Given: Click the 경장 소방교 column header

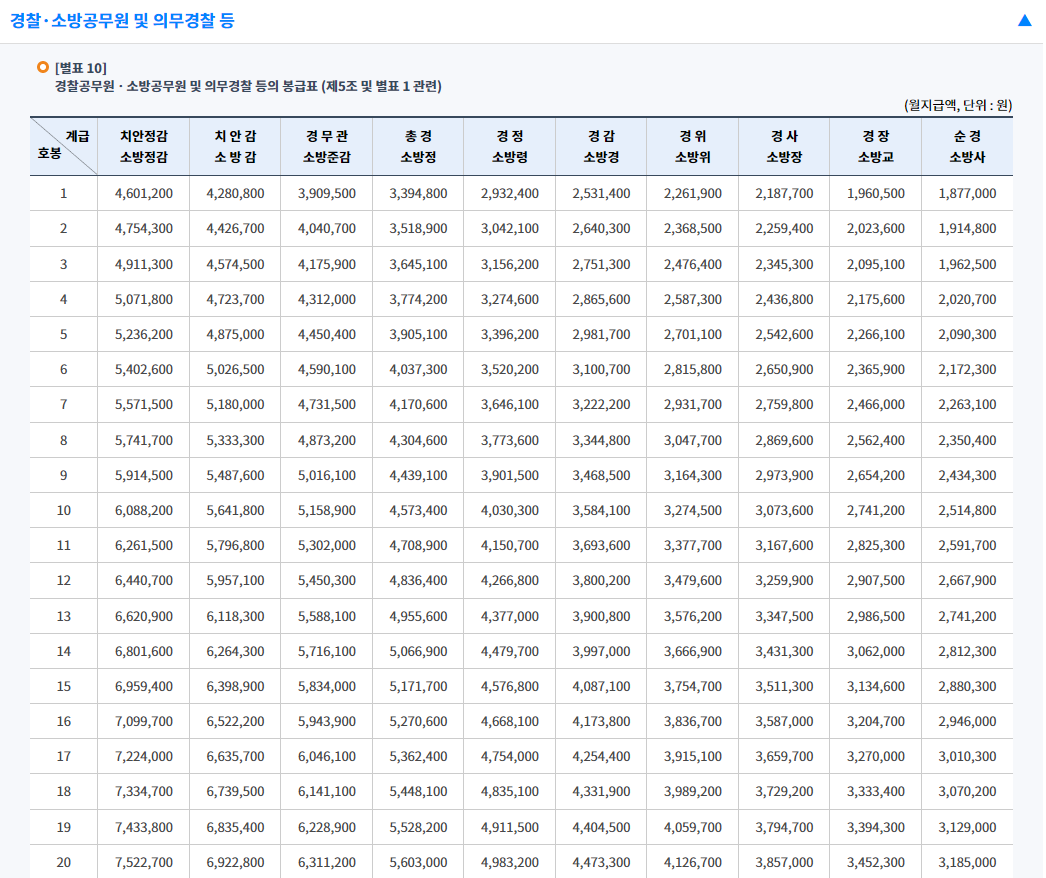Looking at the screenshot, I should [875, 146].
